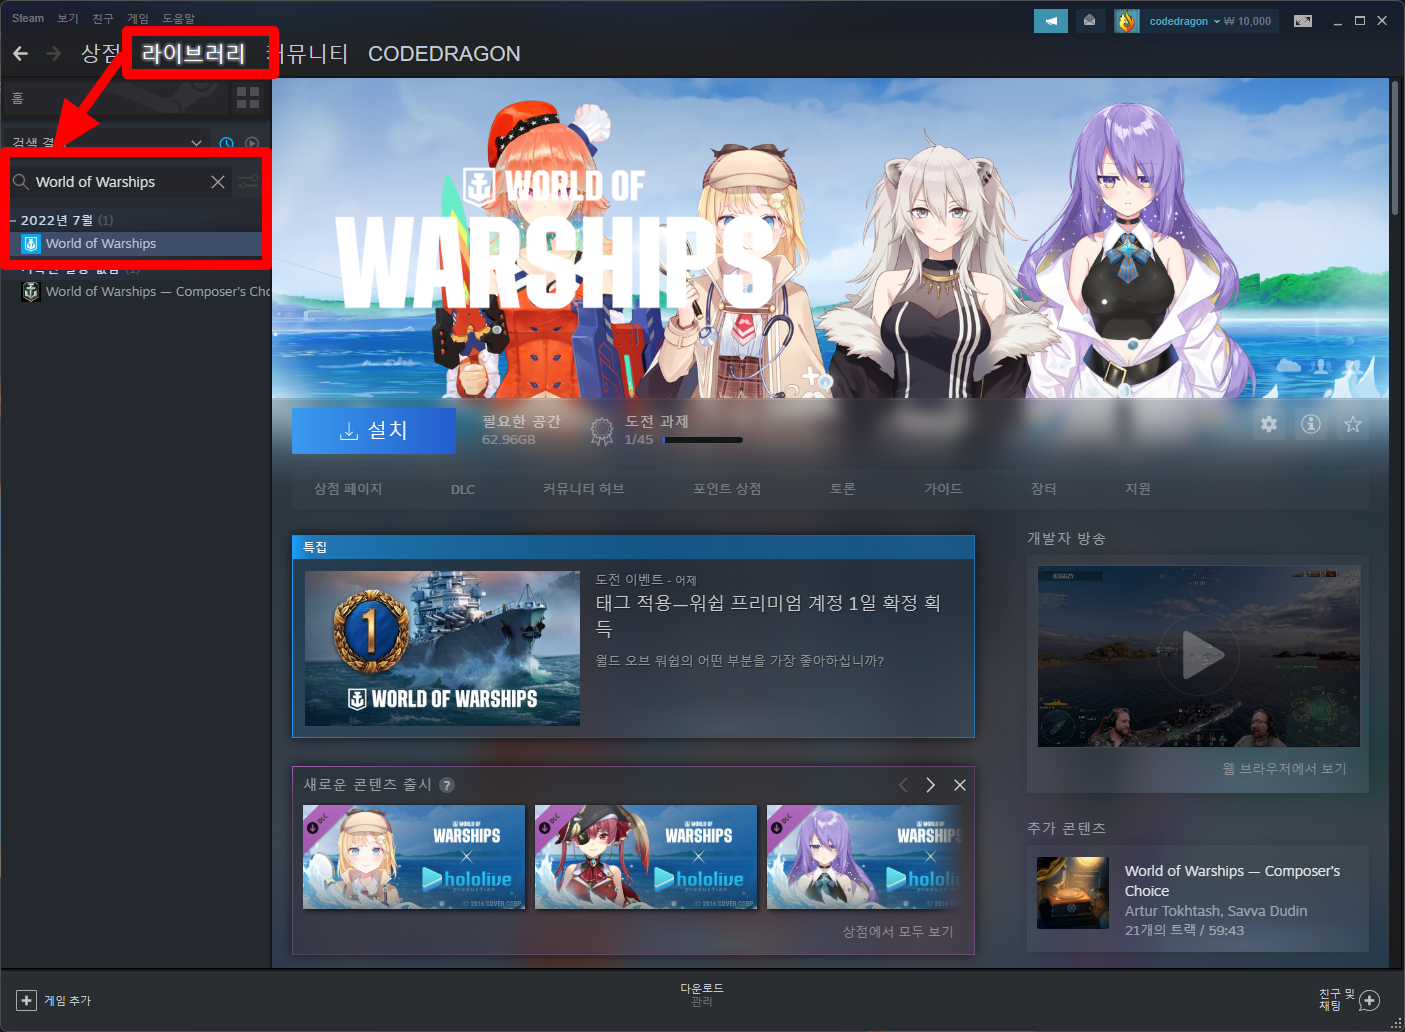The width and height of the screenshot is (1405, 1032).
Task: Open the Composer's Choice soundtrack cover
Action: (x=1073, y=893)
